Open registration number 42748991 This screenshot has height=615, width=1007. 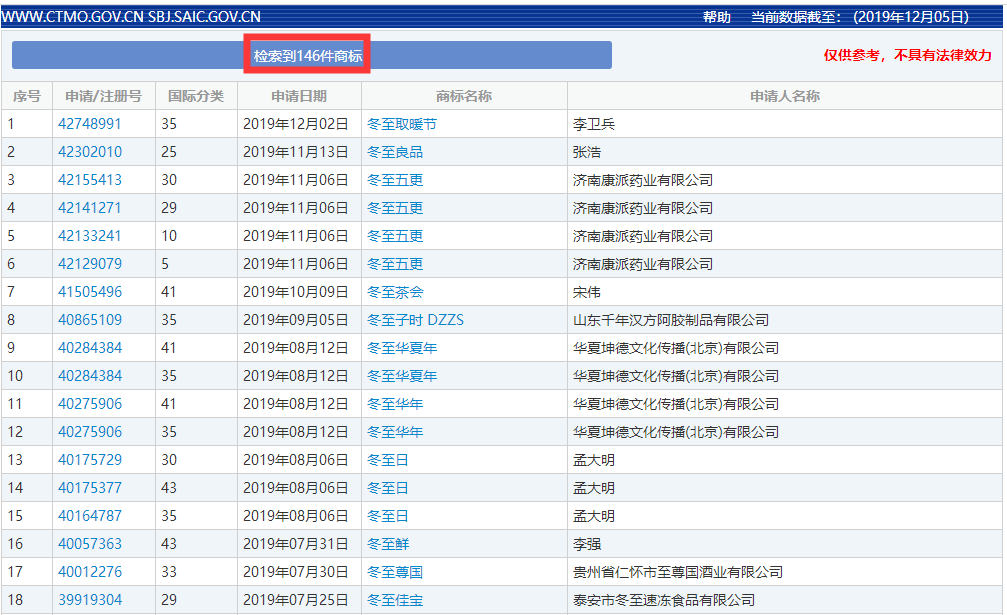[x=90, y=124]
